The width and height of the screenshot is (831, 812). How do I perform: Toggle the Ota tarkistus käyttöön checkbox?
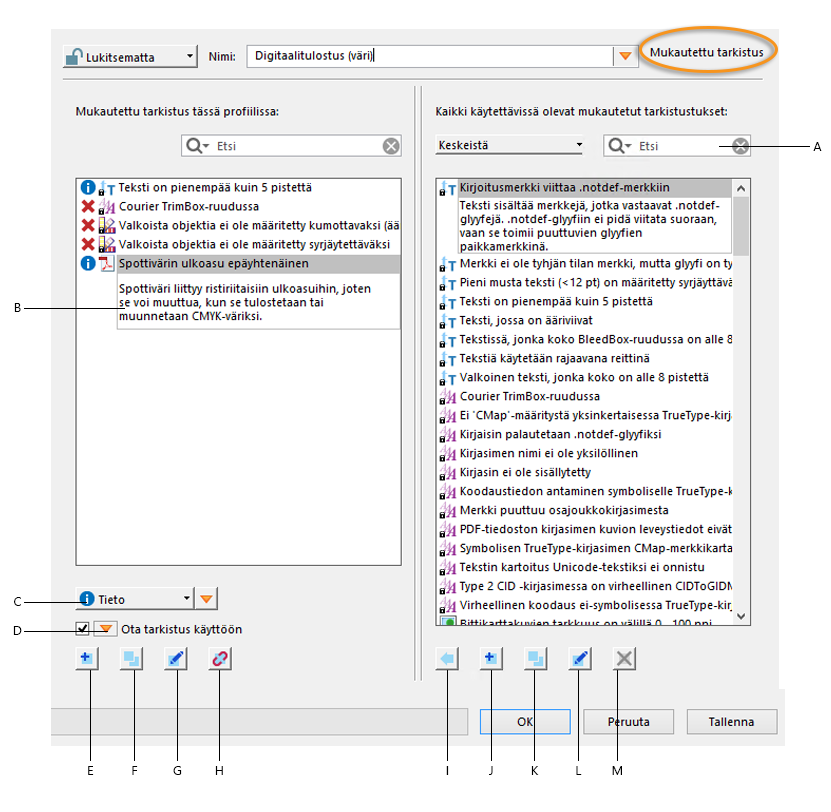82,629
